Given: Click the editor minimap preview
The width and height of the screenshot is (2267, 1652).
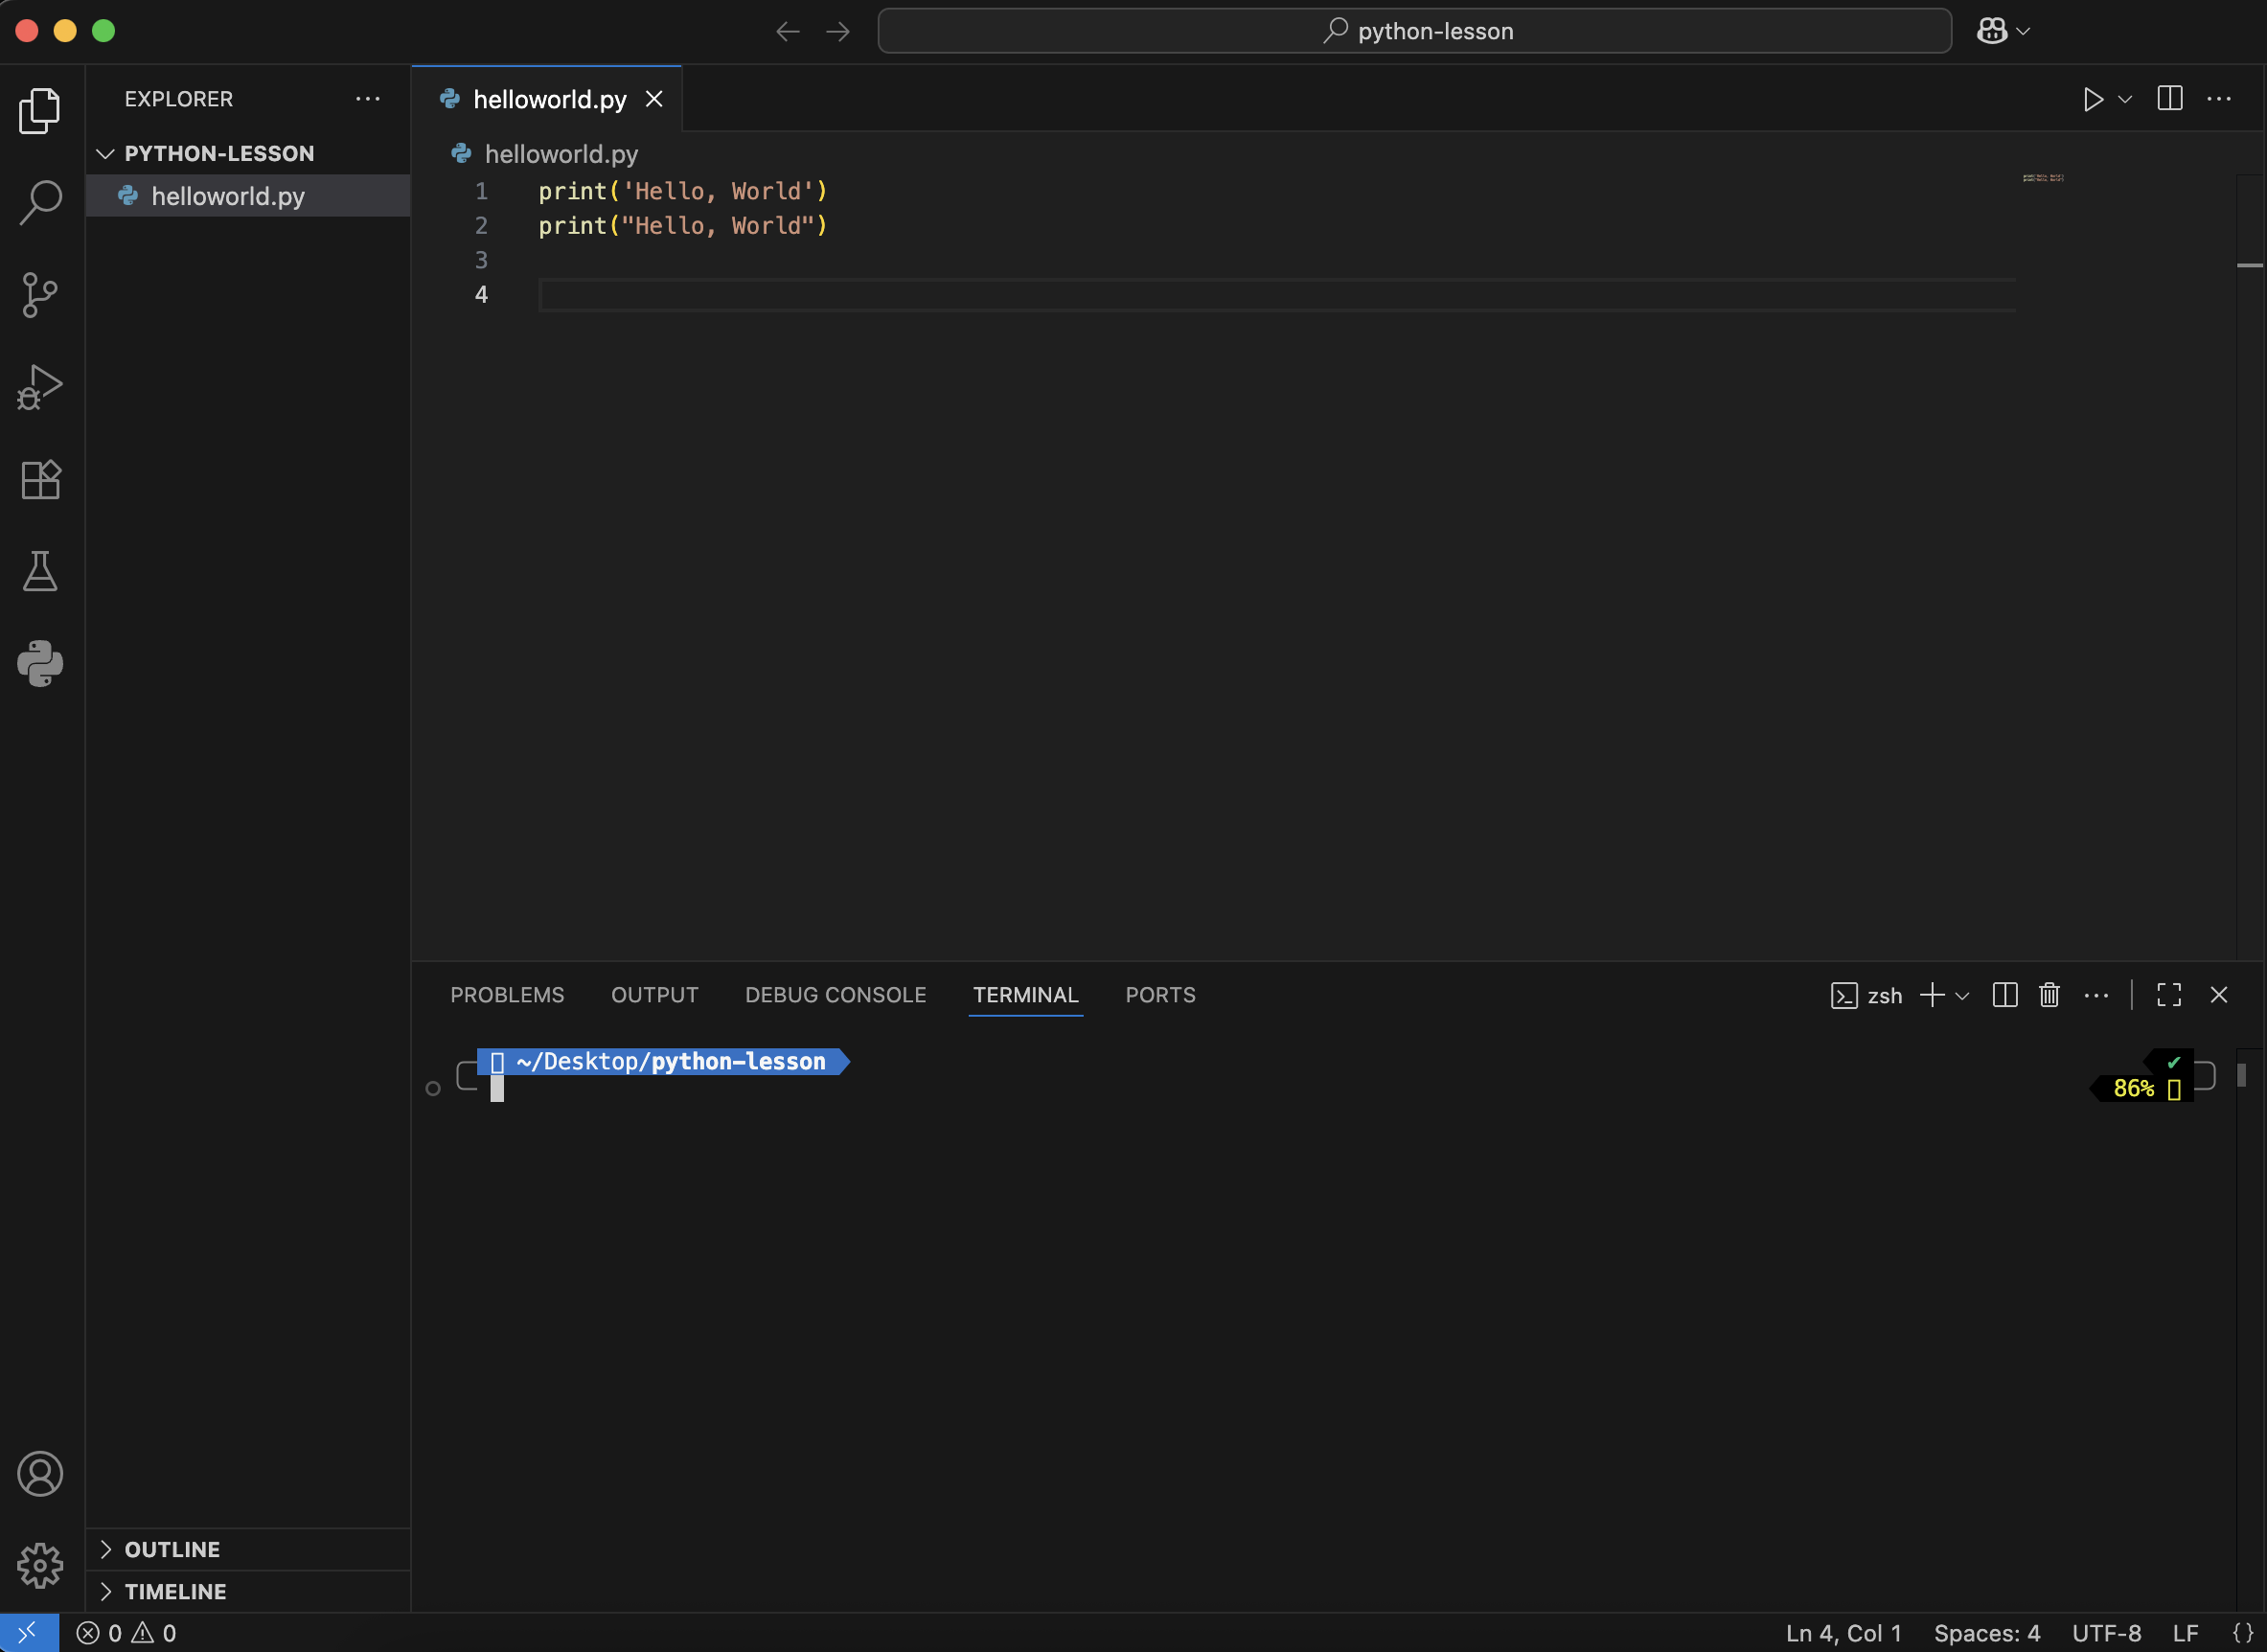Looking at the screenshot, I should [2043, 178].
